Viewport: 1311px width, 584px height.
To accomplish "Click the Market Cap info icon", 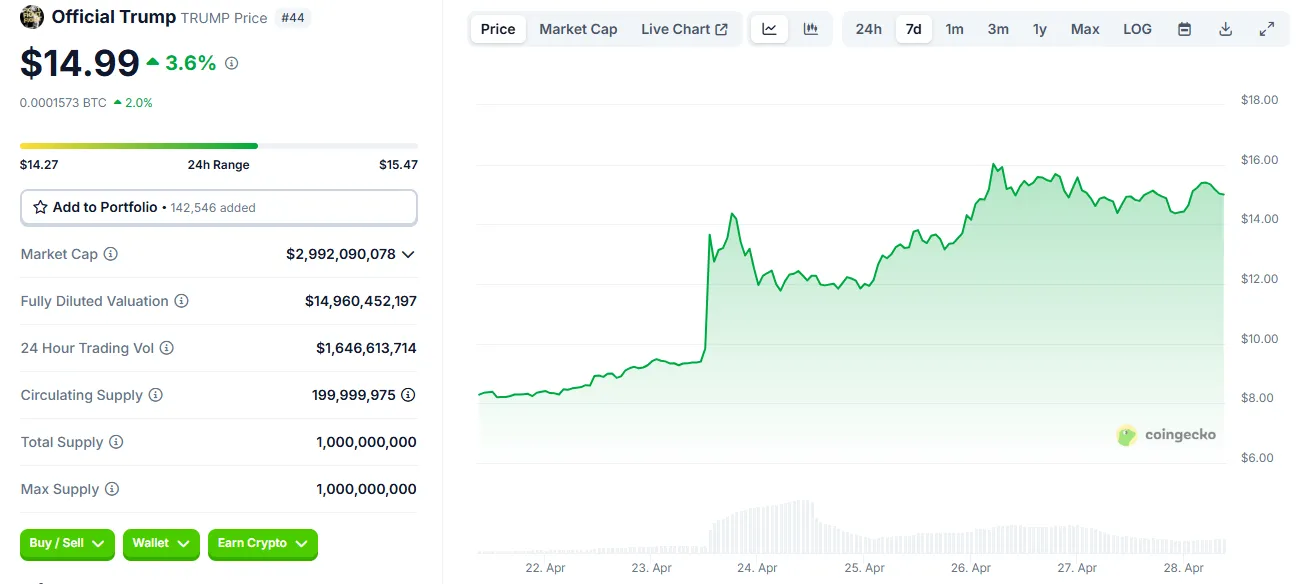I will click(x=111, y=254).
